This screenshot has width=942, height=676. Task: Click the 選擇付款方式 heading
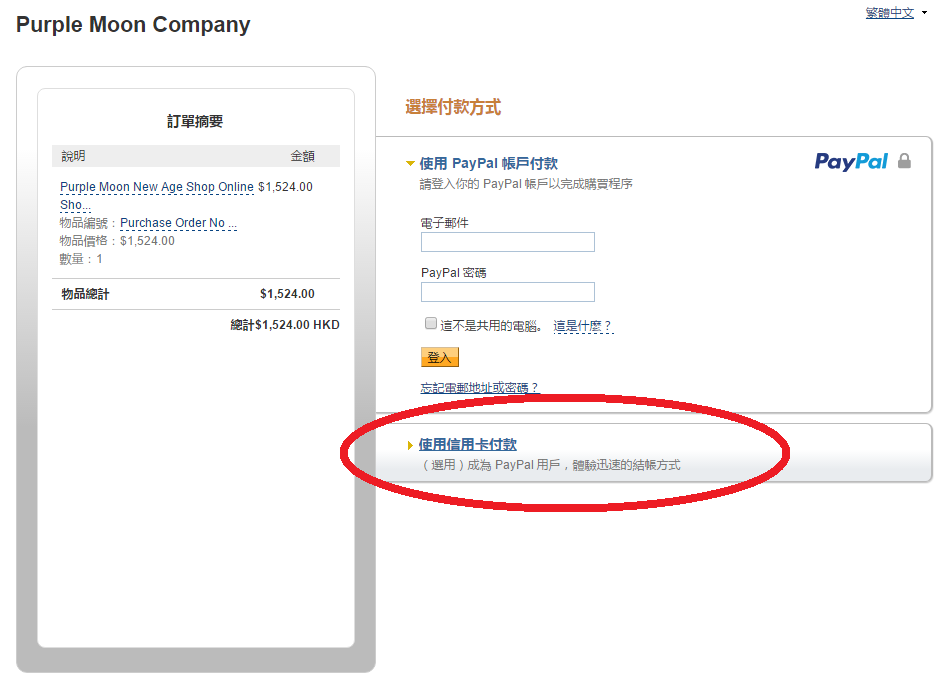(x=453, y=107)
